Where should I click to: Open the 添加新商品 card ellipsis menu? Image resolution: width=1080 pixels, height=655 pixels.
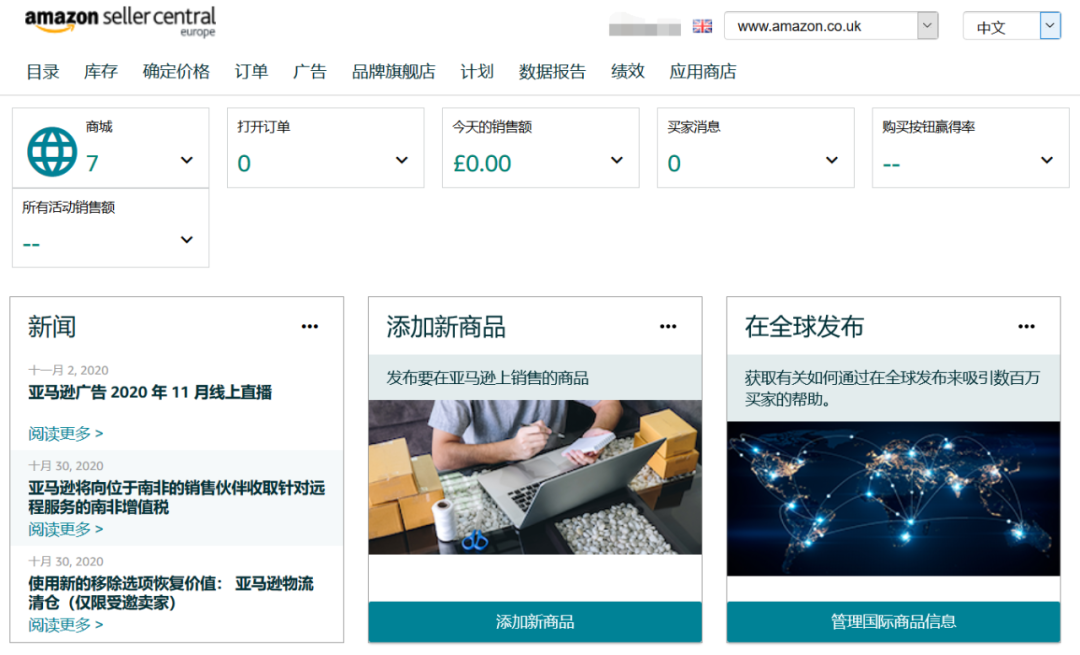pyautogui.click(x=668, y=325)
